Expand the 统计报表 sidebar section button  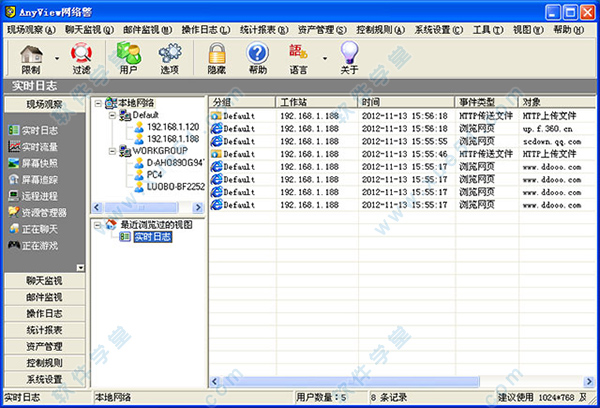(44, 330)
